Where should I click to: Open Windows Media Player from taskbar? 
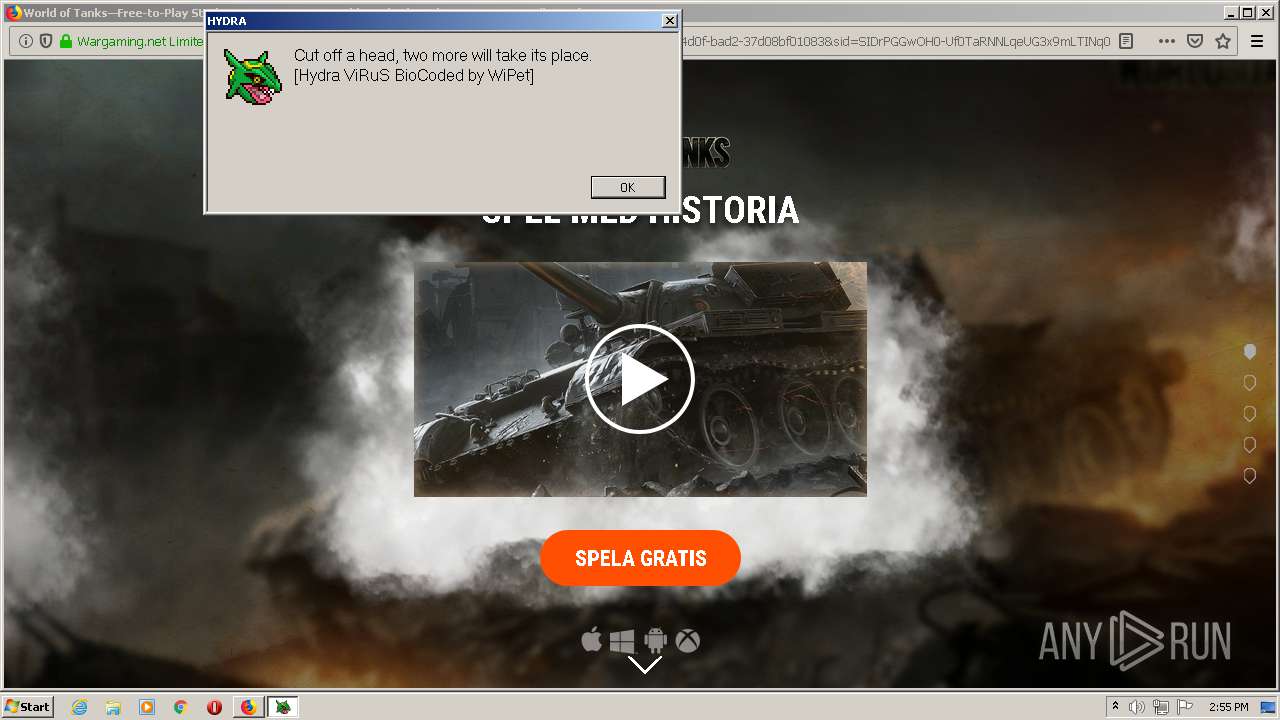[147, 707]
